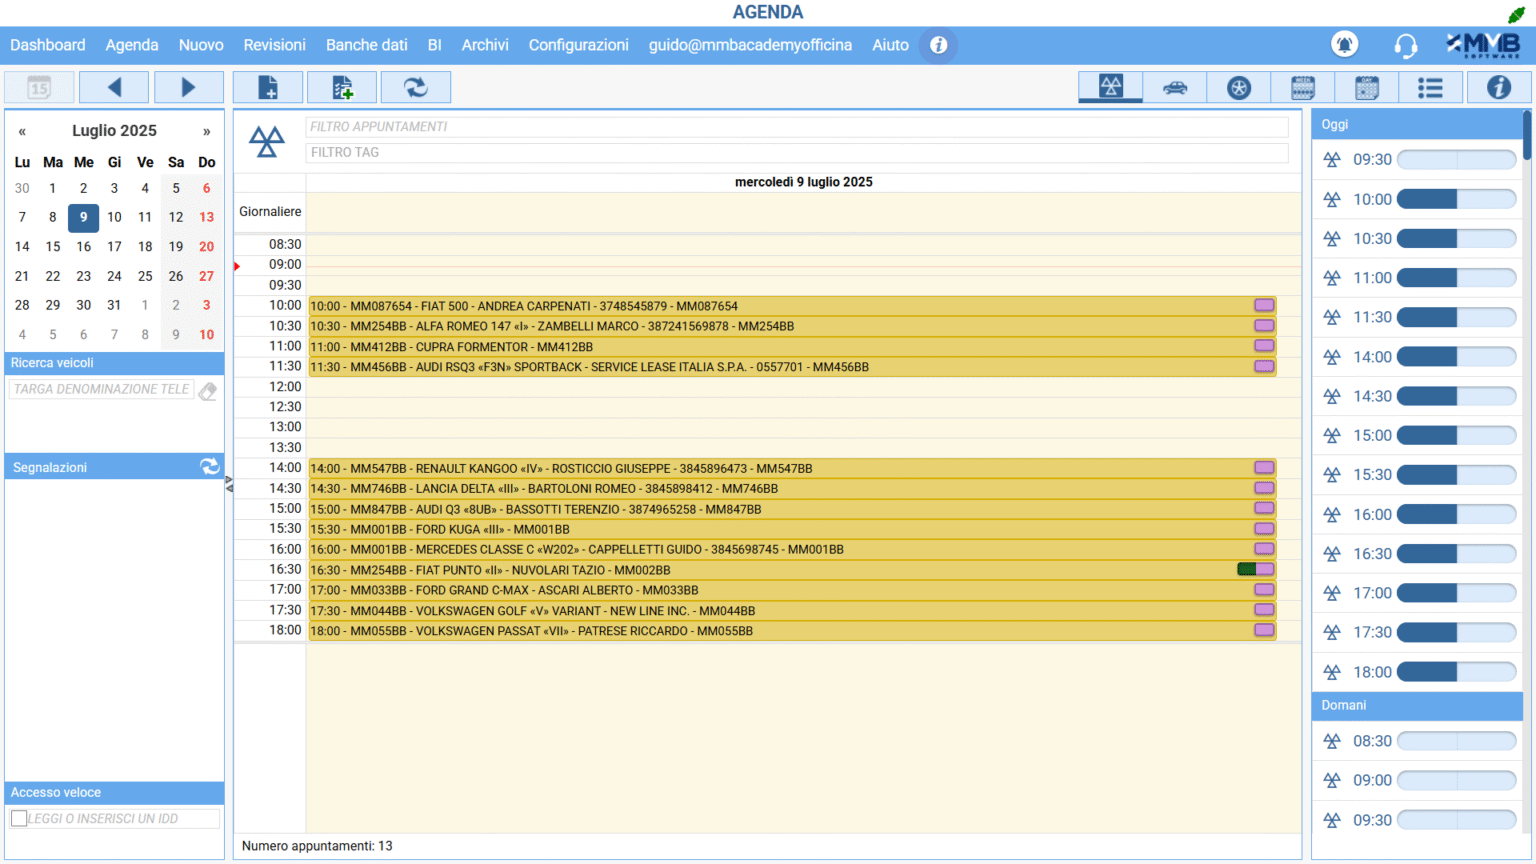
Task: Refresh the agenda with the reload icon
Action: click(415, 88)
